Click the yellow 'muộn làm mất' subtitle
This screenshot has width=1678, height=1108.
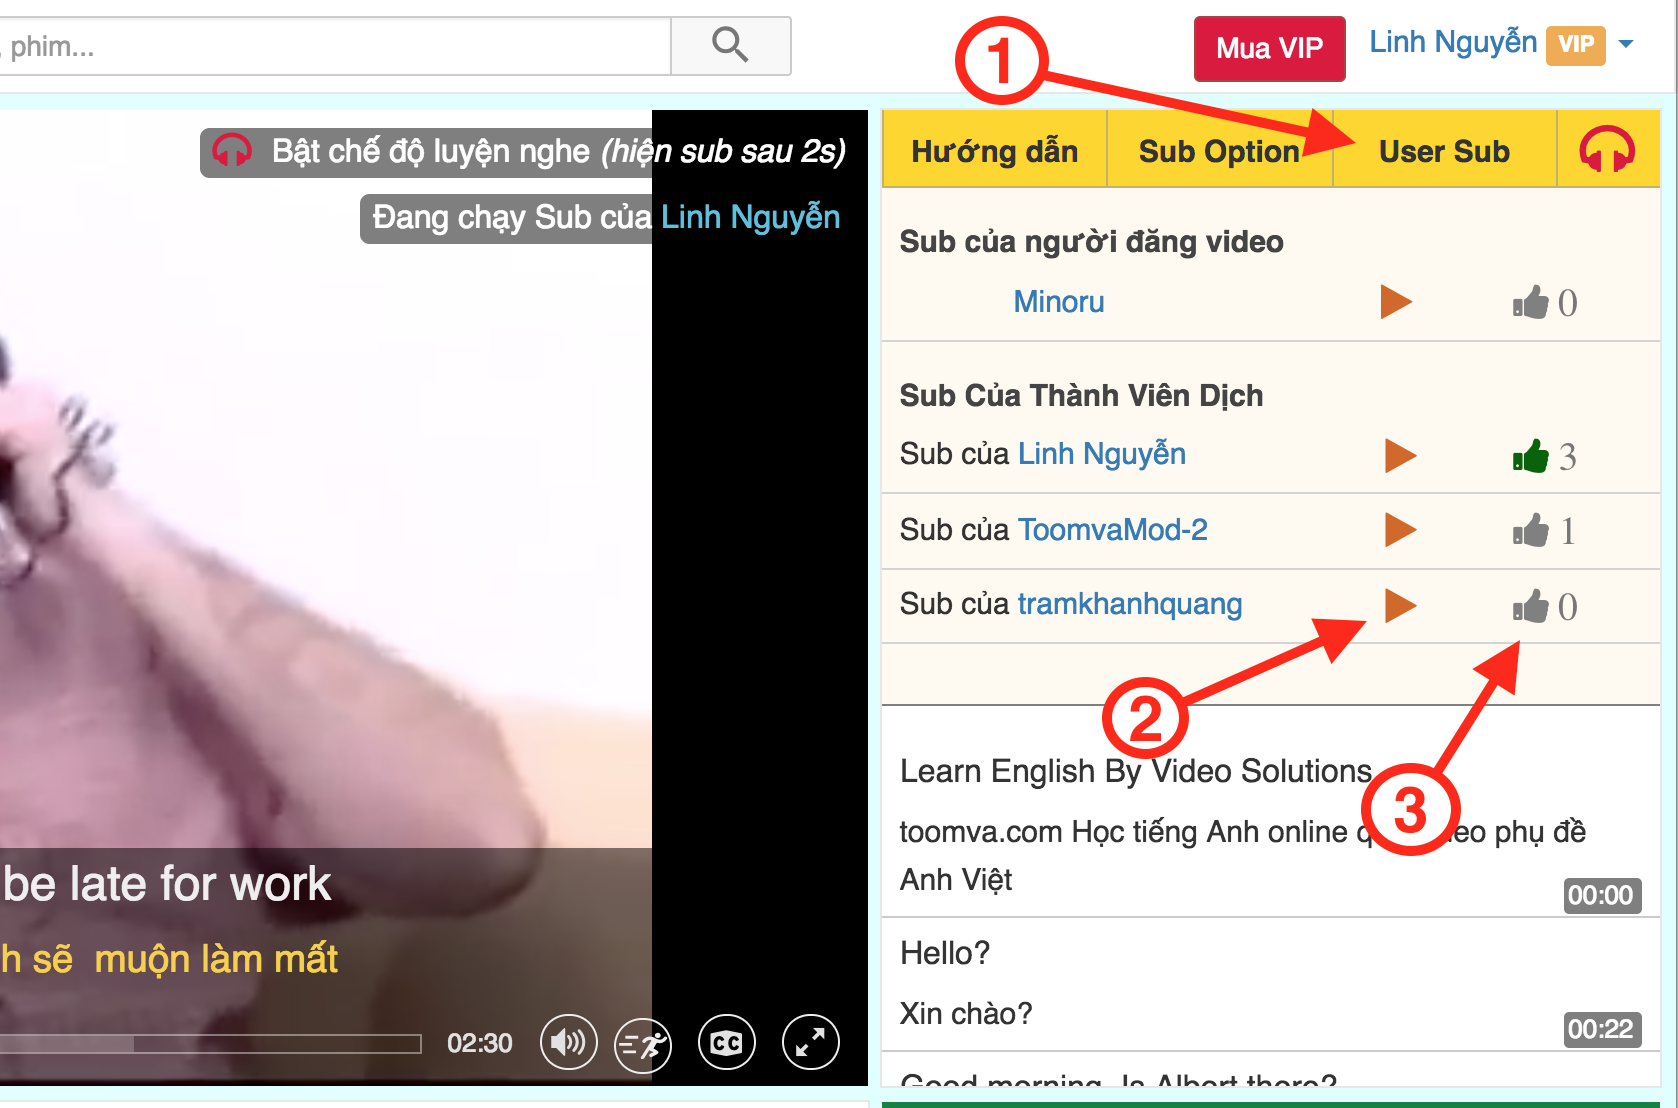coord(216,959)
